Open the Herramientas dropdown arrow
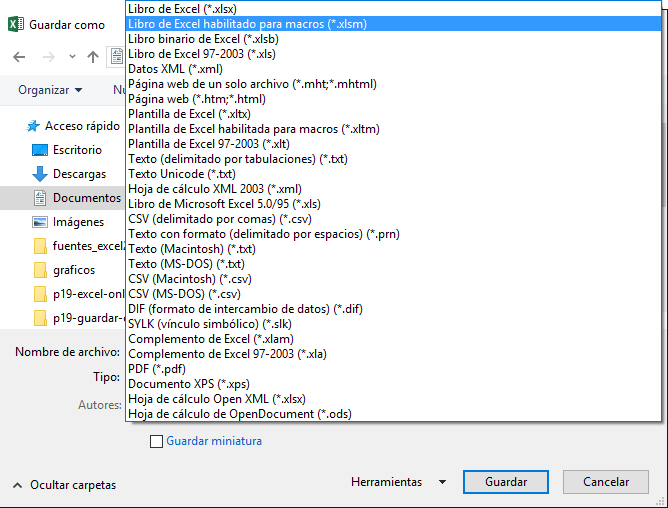This screenshot has width=668, height=508. 443,482
